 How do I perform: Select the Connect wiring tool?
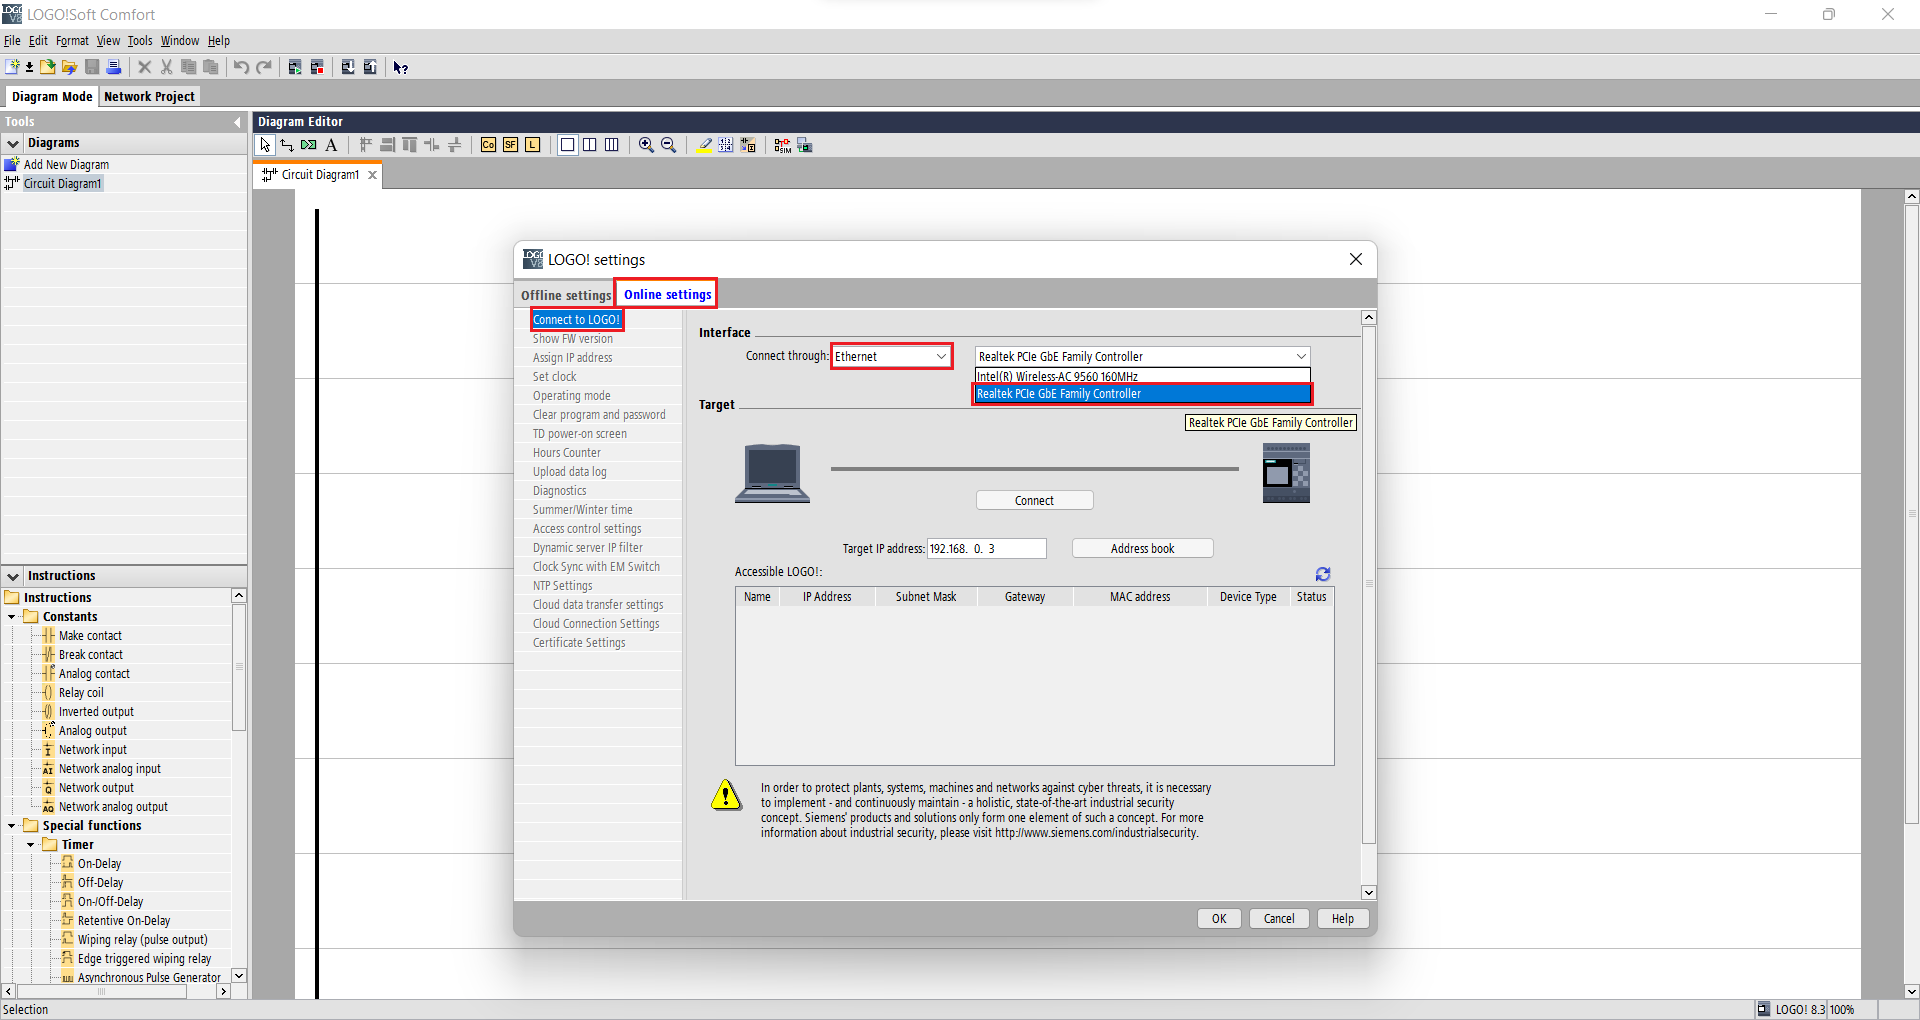click(x=287, y=145)
